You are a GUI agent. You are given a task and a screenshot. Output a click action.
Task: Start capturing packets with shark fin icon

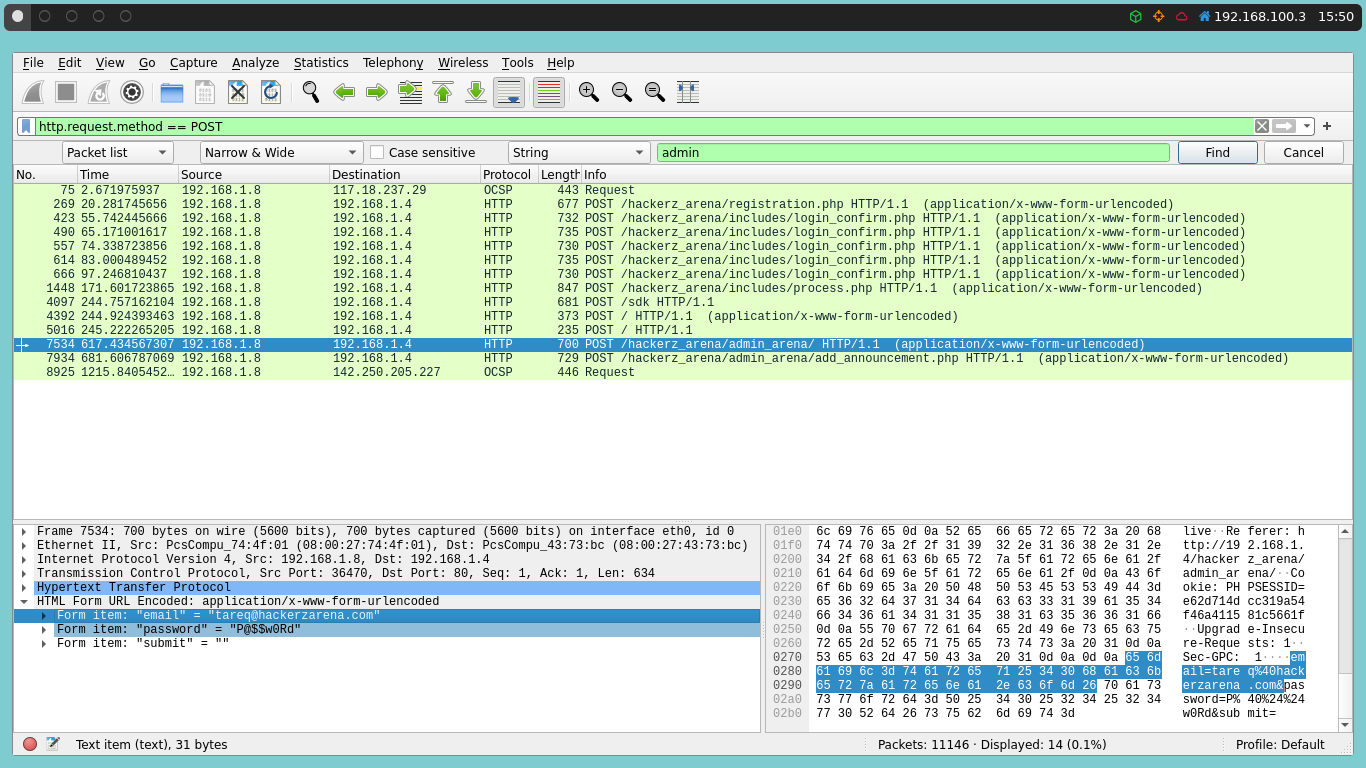pyautogui.click(x=33, y=92)
